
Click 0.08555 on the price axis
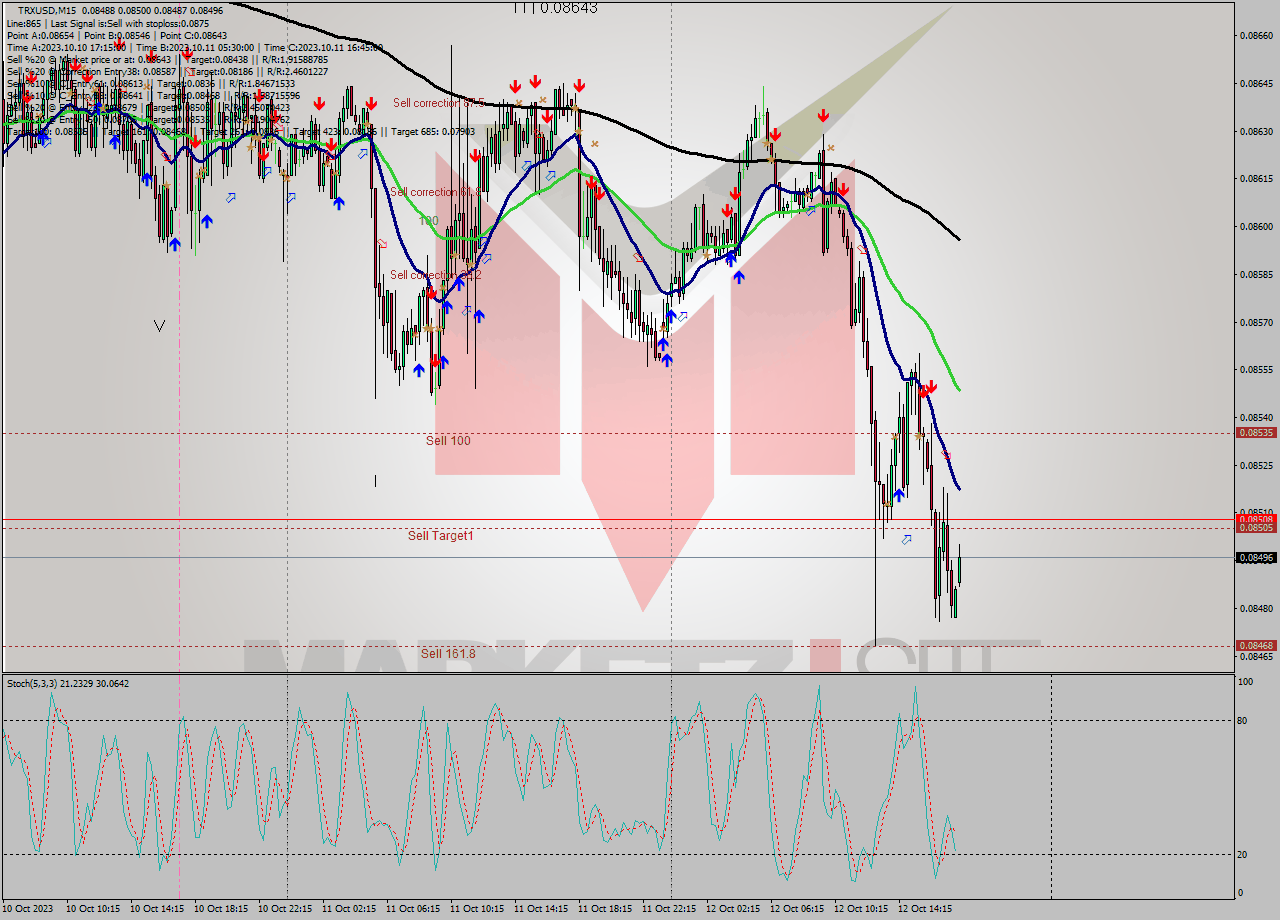(1256, 369)
